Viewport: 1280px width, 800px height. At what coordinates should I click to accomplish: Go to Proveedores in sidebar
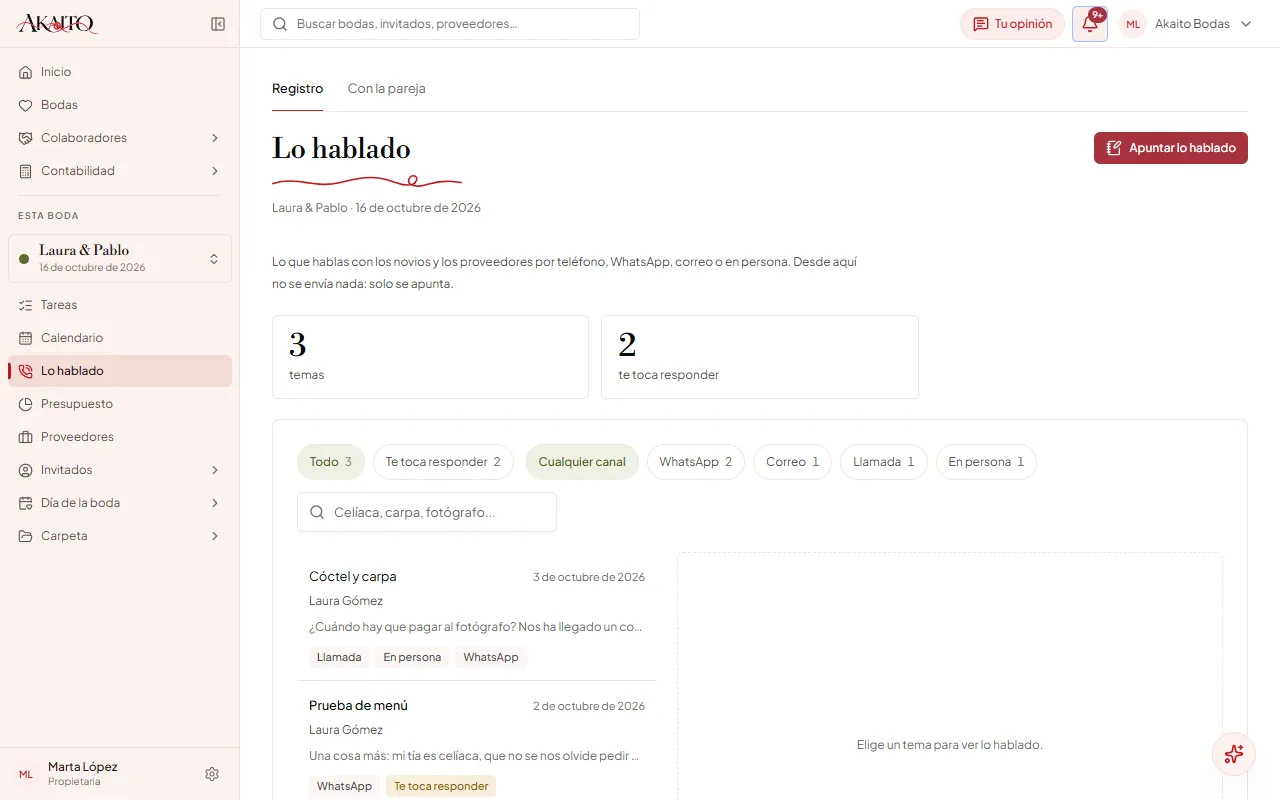coord(120,437)
